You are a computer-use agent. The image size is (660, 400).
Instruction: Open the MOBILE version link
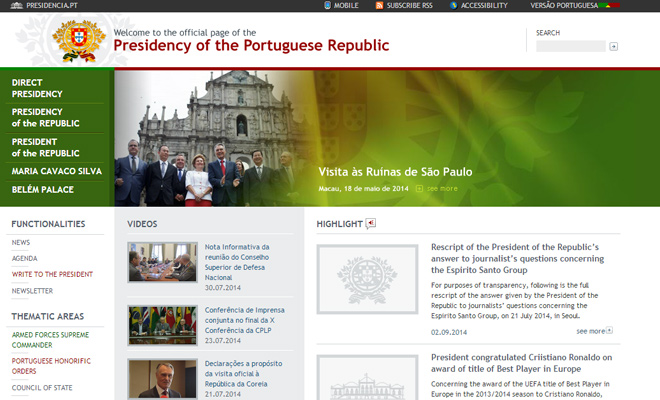tap(346, 5)
